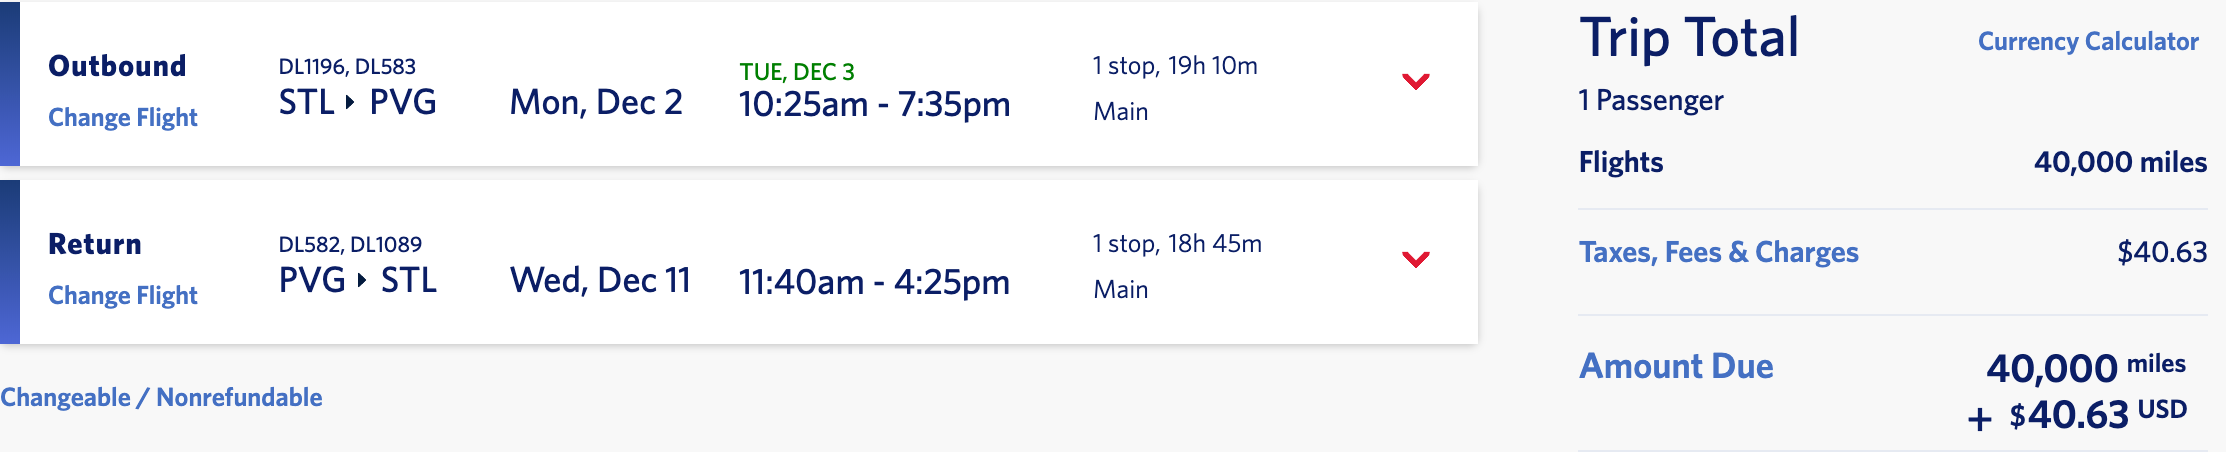Click the 1 stop, 19h 10m text
This screenshot has height=452, width=2226.
1175,66
